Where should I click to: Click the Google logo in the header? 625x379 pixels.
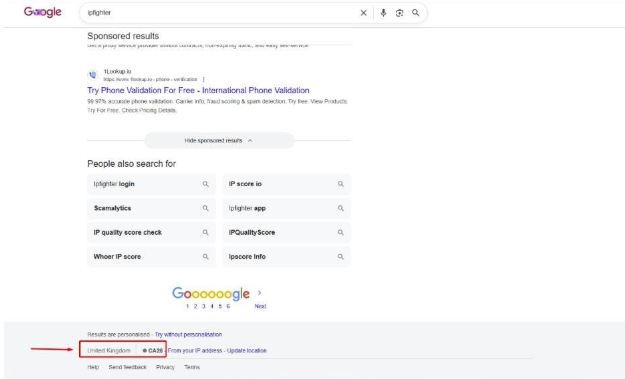pyautogui.click(x=42, y=12)
